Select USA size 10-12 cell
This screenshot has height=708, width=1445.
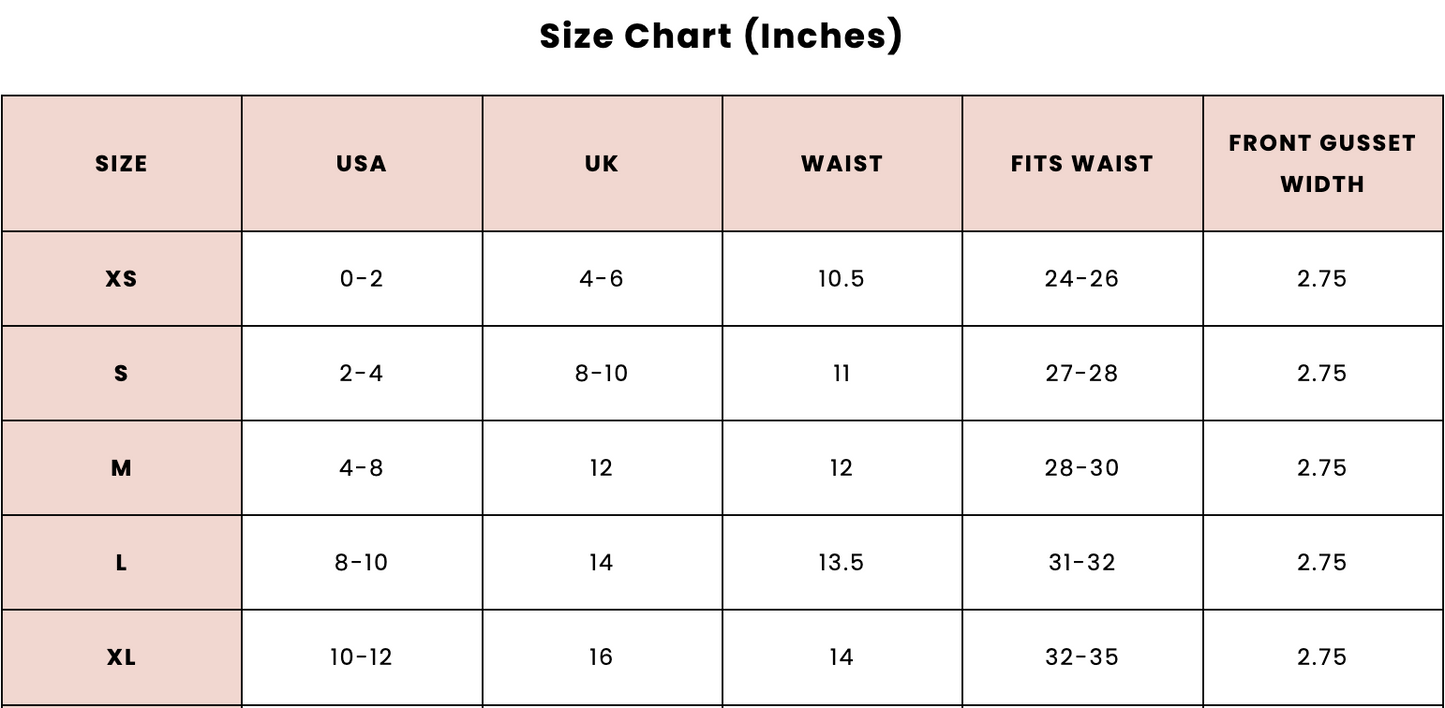[361, 657]
